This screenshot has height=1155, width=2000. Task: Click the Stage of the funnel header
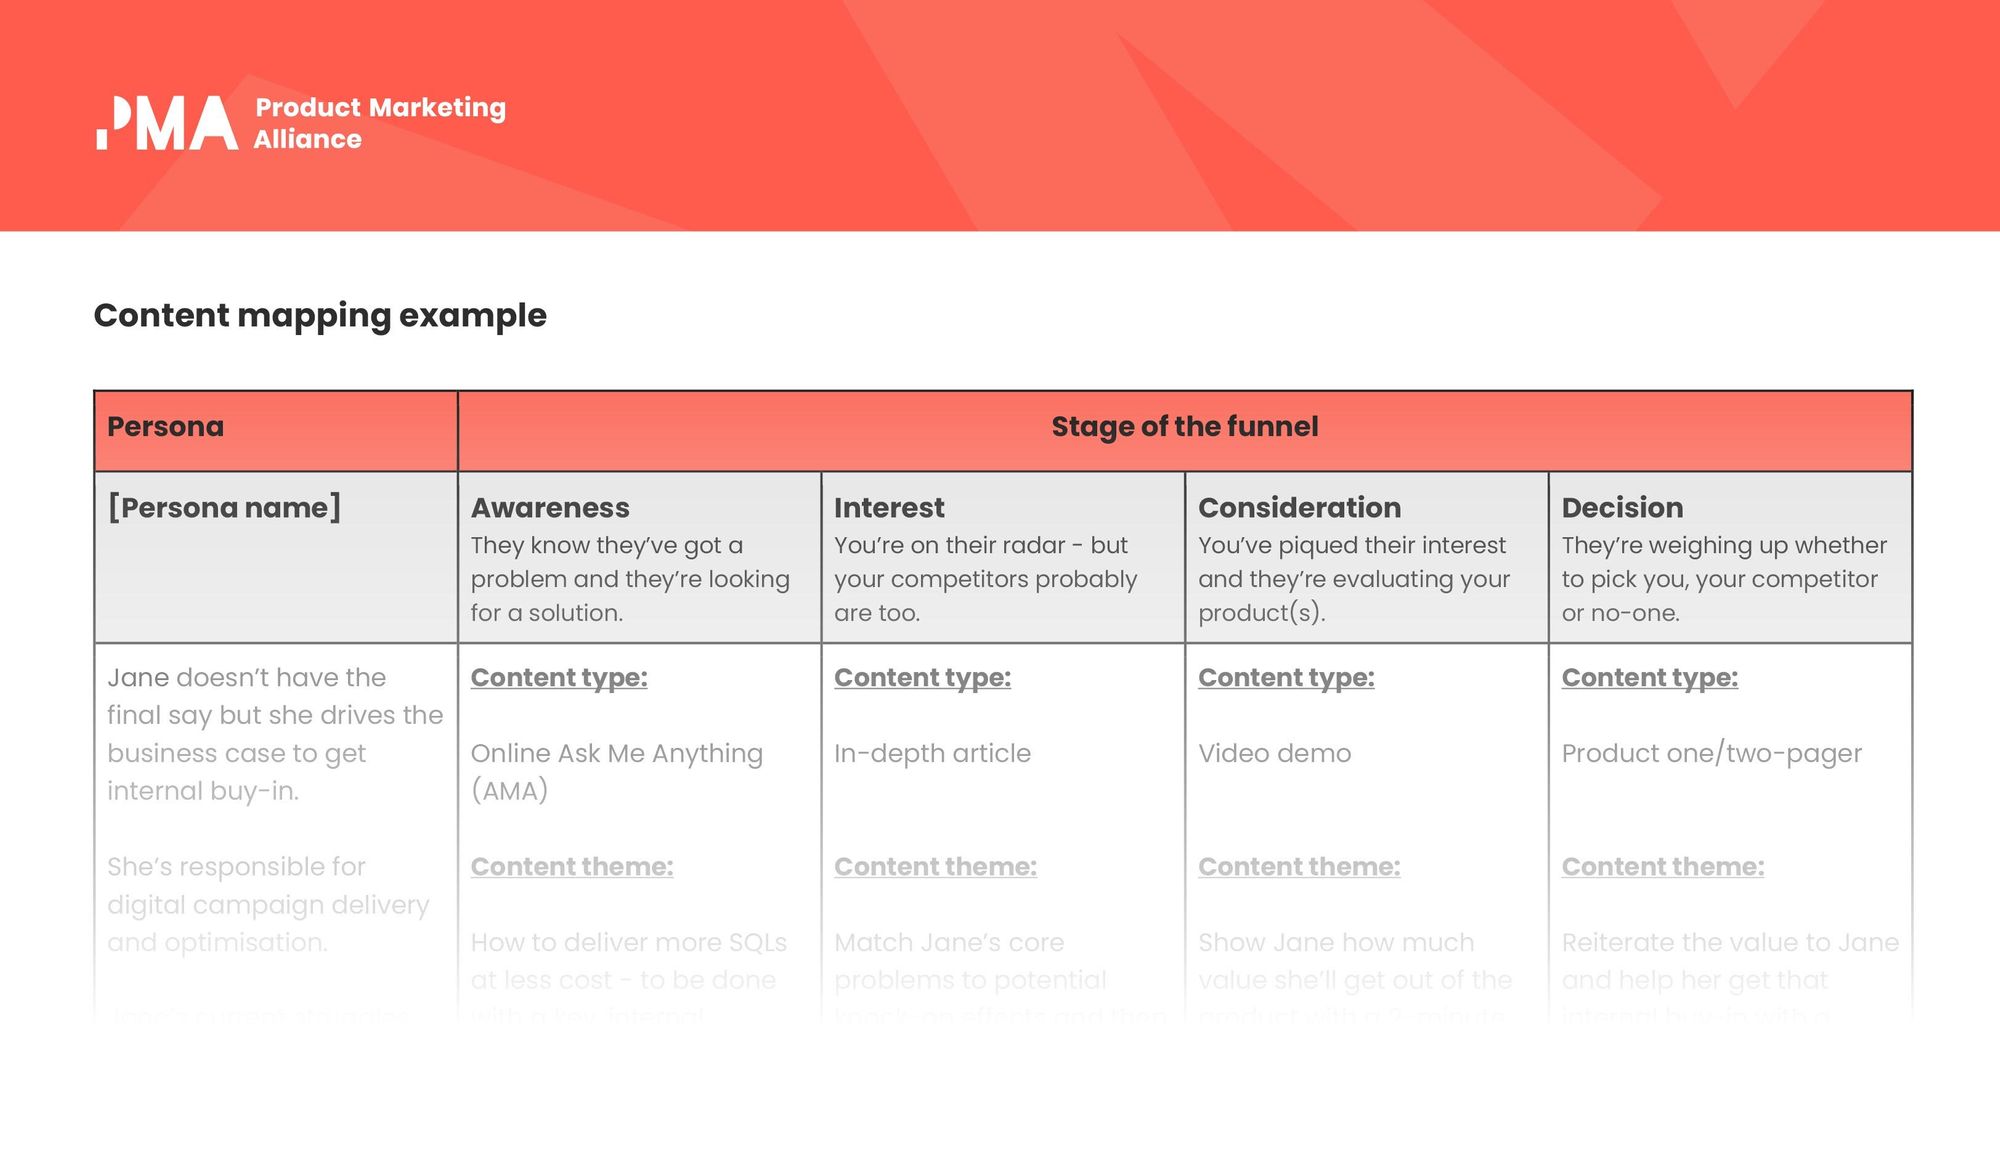pyautogui.click(x=1185, y=427)
